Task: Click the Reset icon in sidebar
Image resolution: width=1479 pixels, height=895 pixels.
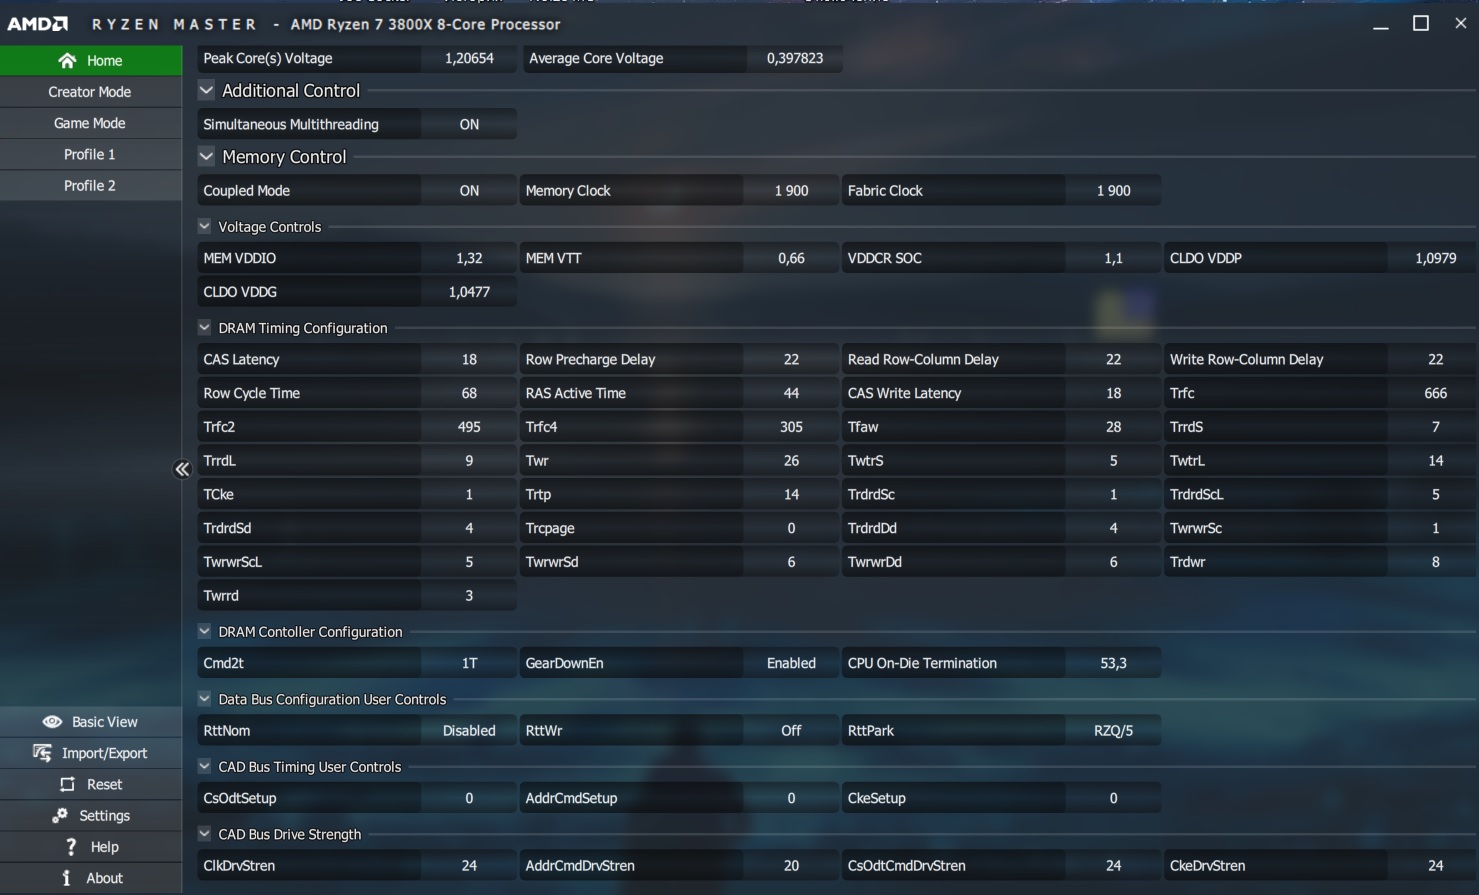Action: pos(67,785)
